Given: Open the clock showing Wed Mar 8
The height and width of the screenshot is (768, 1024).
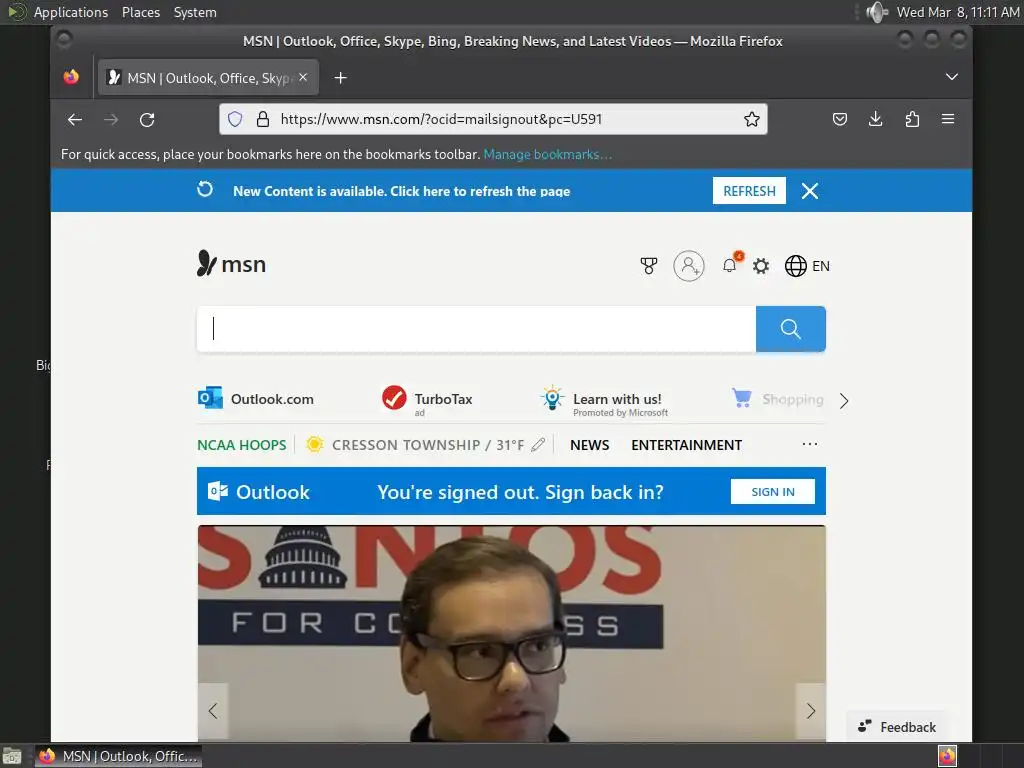Looking at the screenshot, I should pos(957,12).
